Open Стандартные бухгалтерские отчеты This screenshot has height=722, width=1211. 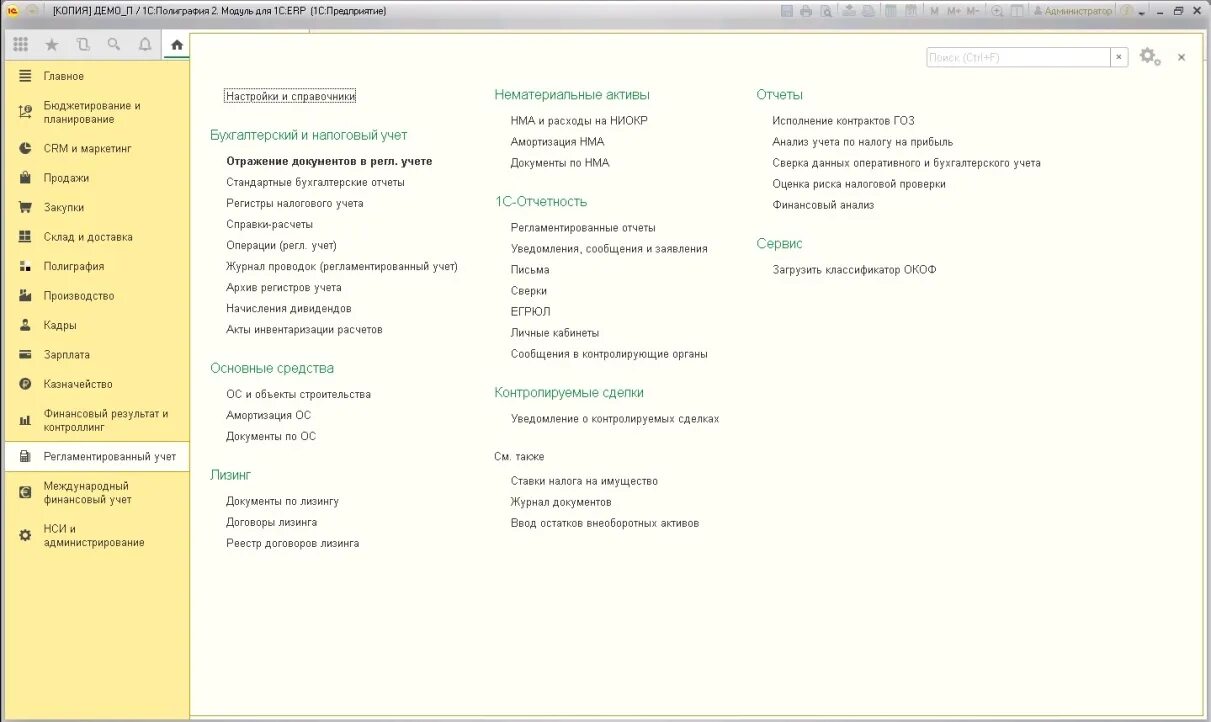[315, 182]
